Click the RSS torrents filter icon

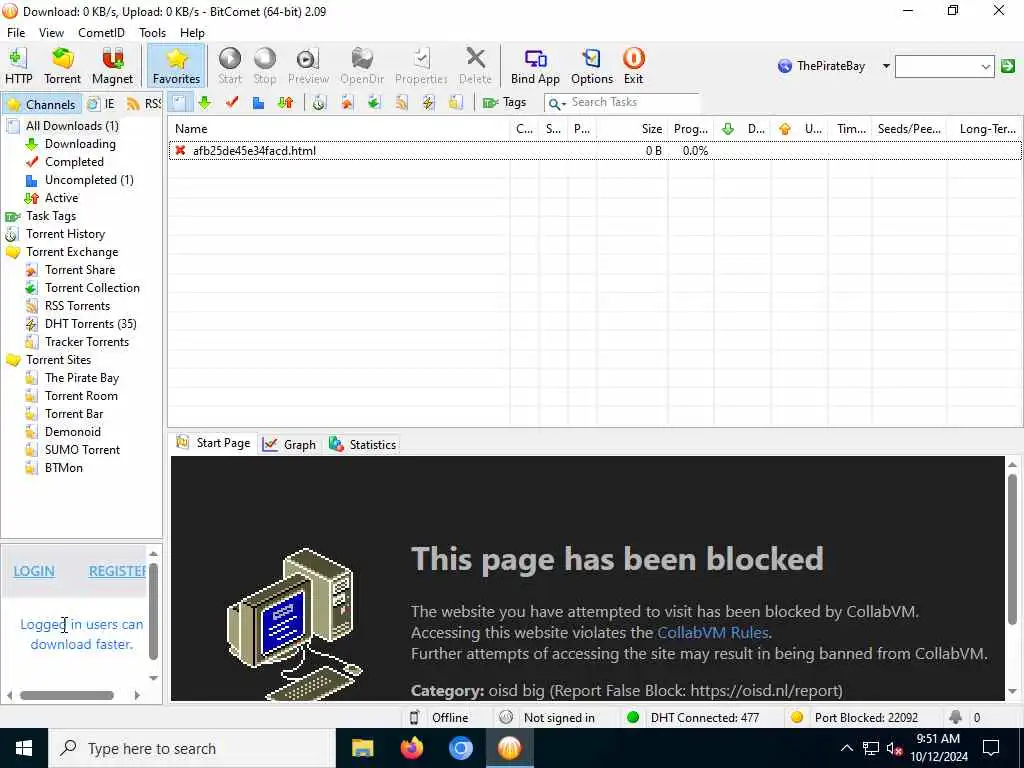(x=401, y=103)
